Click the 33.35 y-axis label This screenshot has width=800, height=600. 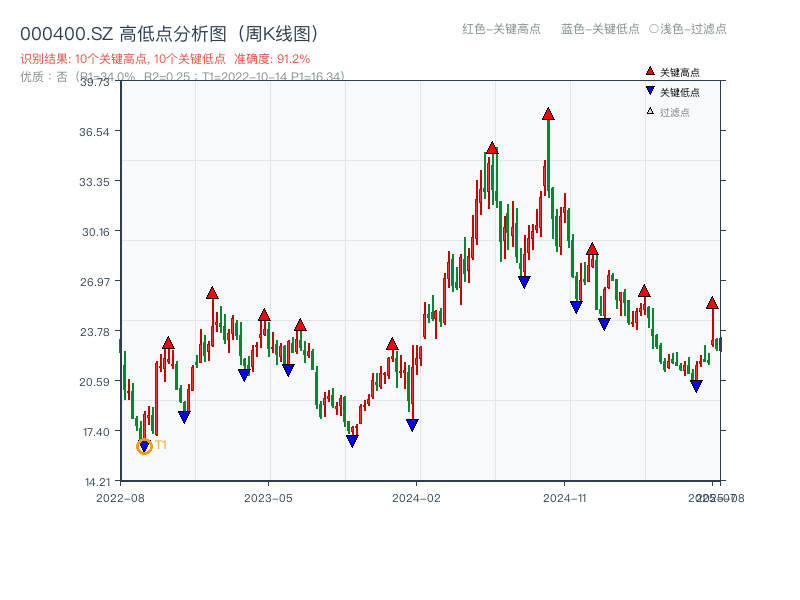click(94, 182)
